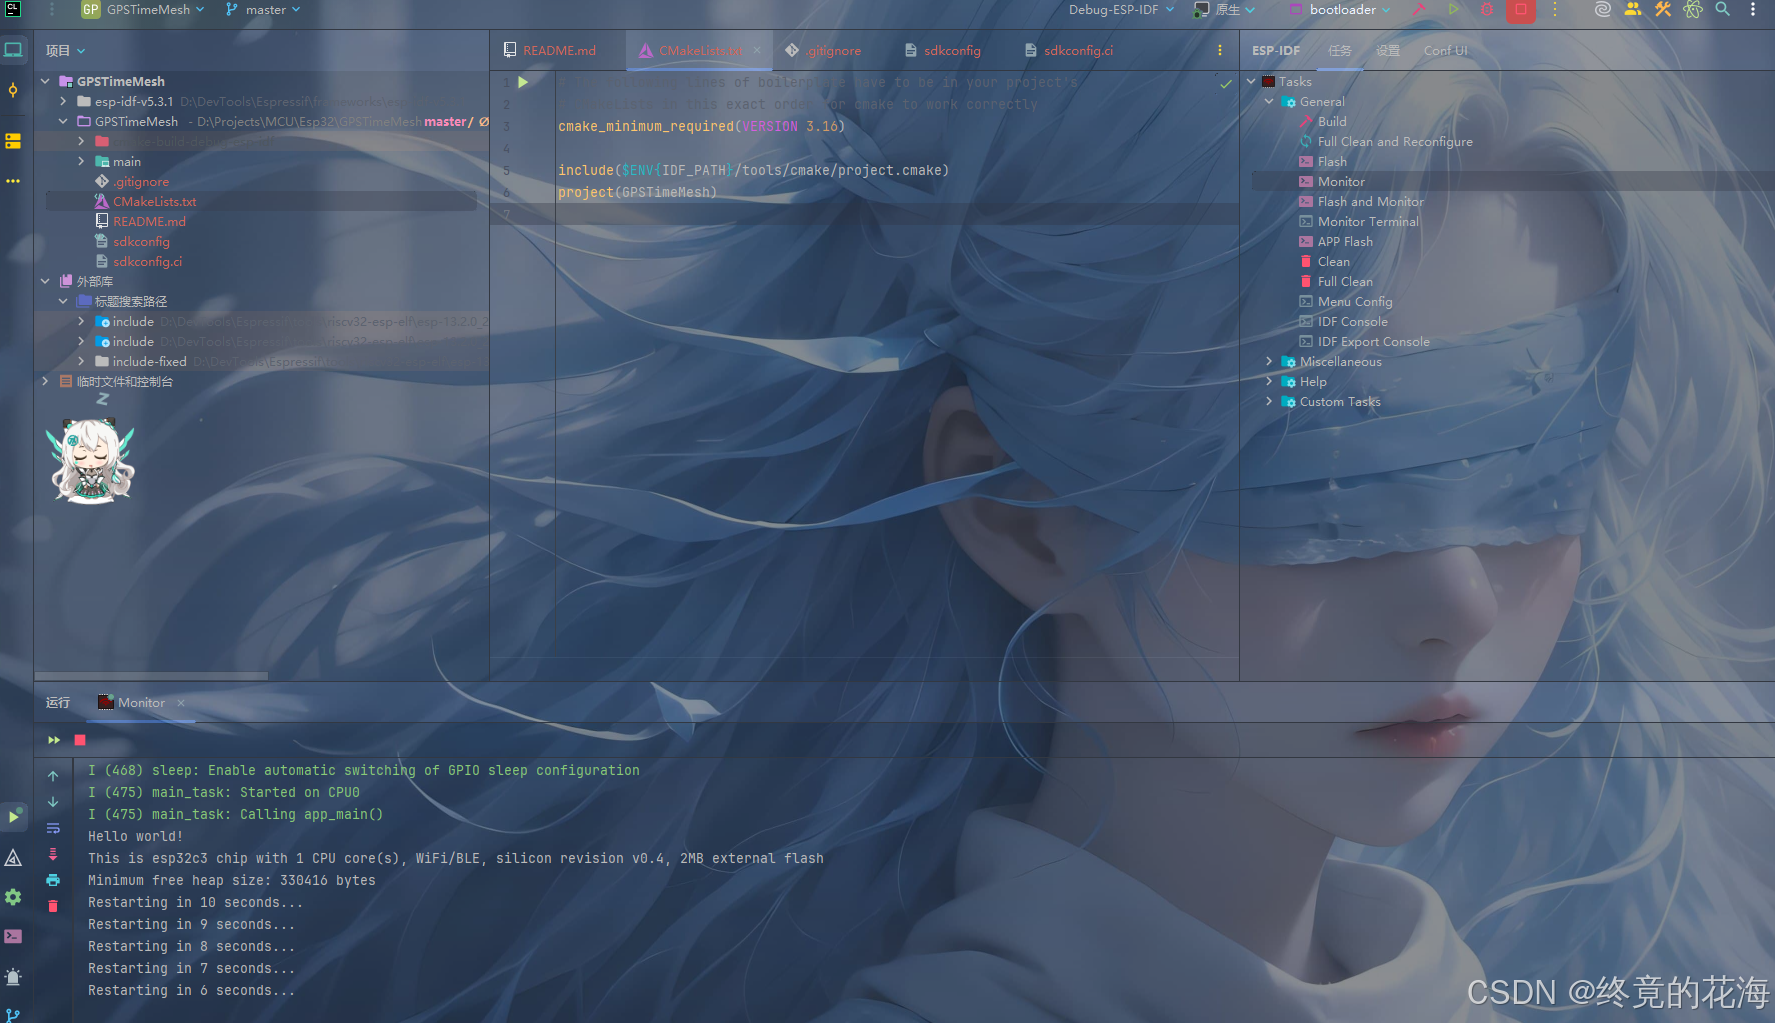Click the chibi mascot sticker in project panel
Viewport: 1775px width, 1023px height.
90,460
